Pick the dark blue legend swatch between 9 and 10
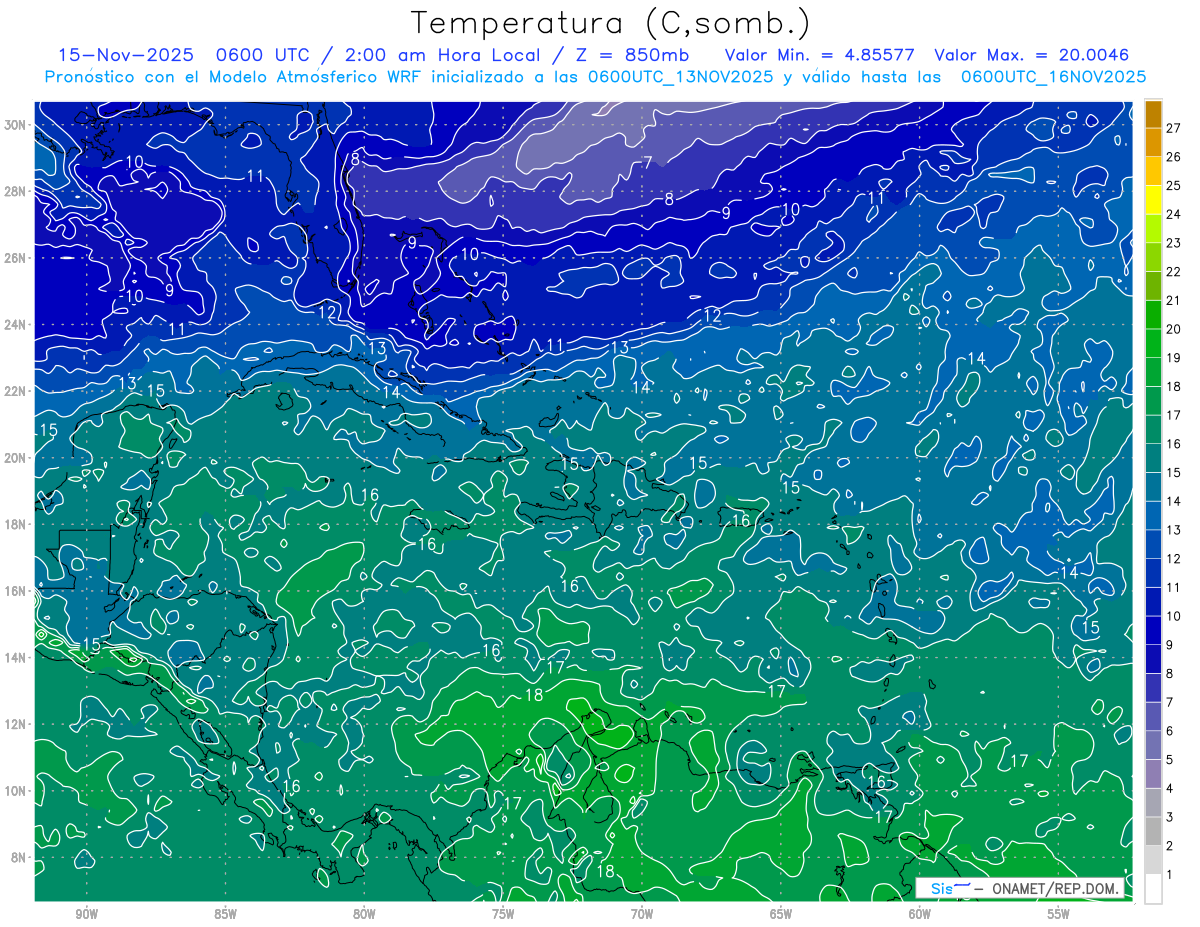The height and width of the screenshot is (927, 1200). 1153,630
